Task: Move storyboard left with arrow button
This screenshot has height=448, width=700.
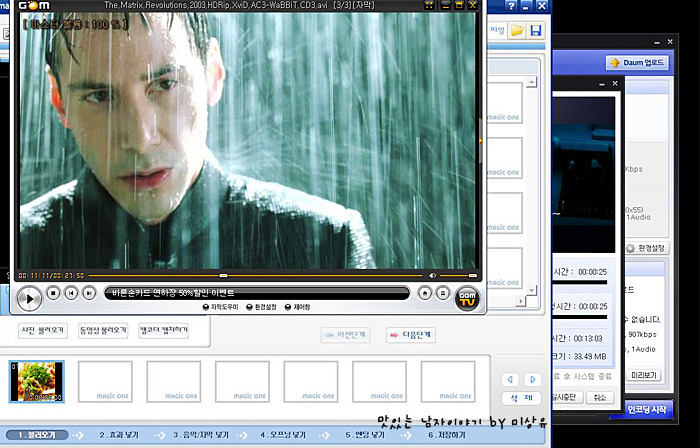Action: tap(510, 380)
